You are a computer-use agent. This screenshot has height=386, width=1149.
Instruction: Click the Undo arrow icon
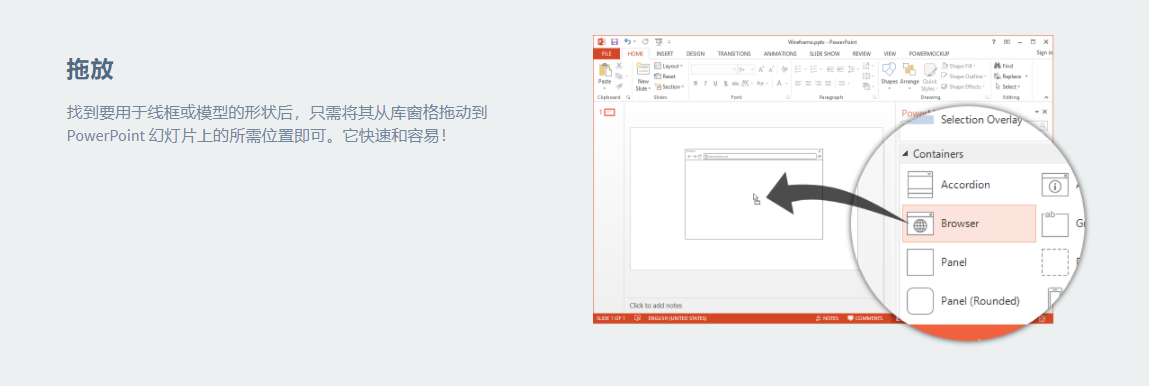click(x=627, y=42)
